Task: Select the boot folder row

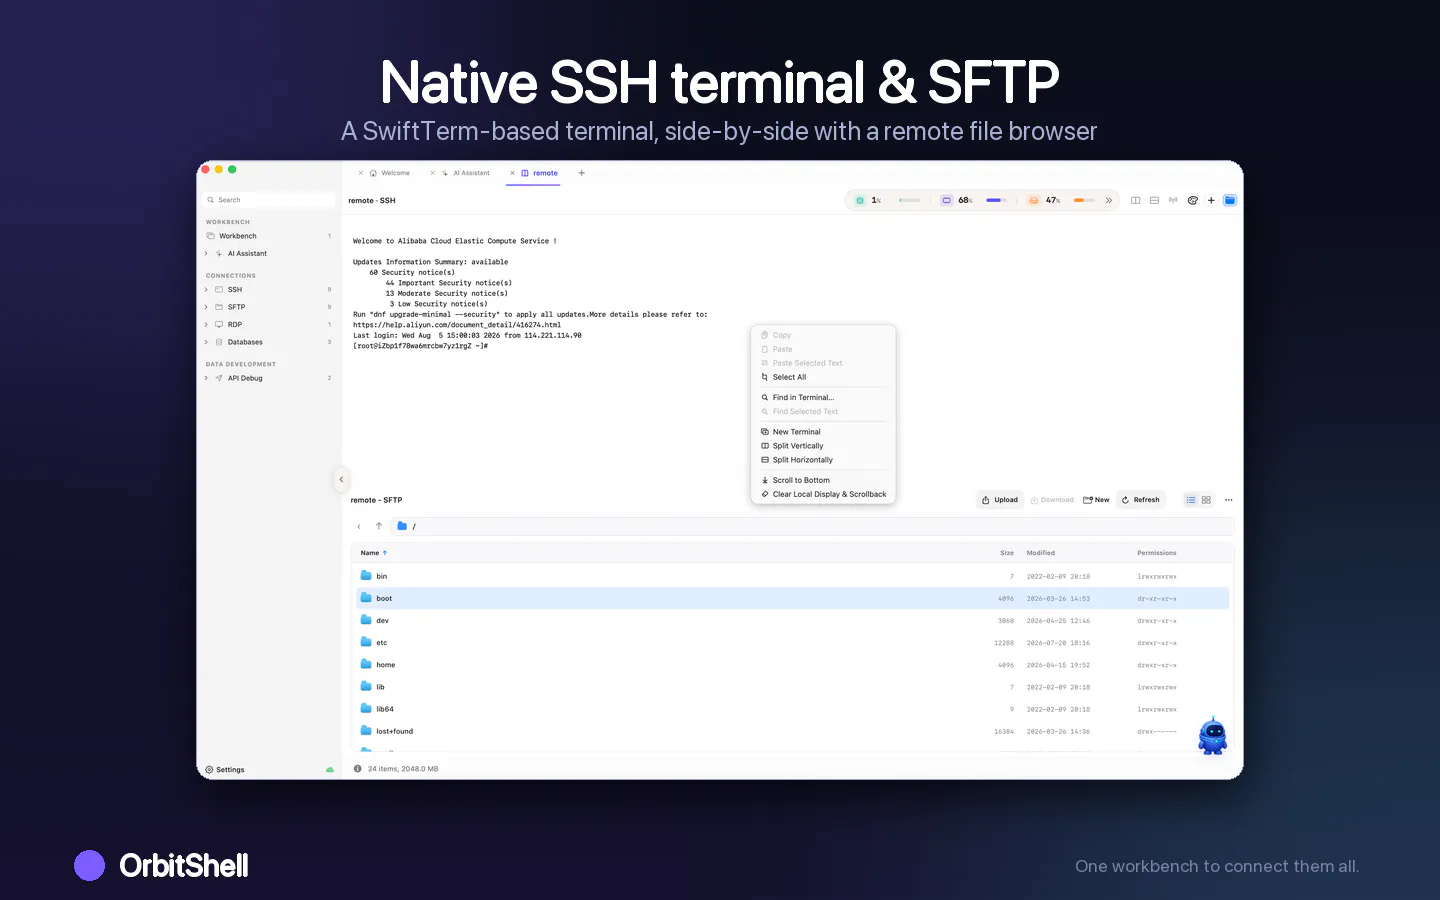Action: pyautogui.click(x=792, y=598)
